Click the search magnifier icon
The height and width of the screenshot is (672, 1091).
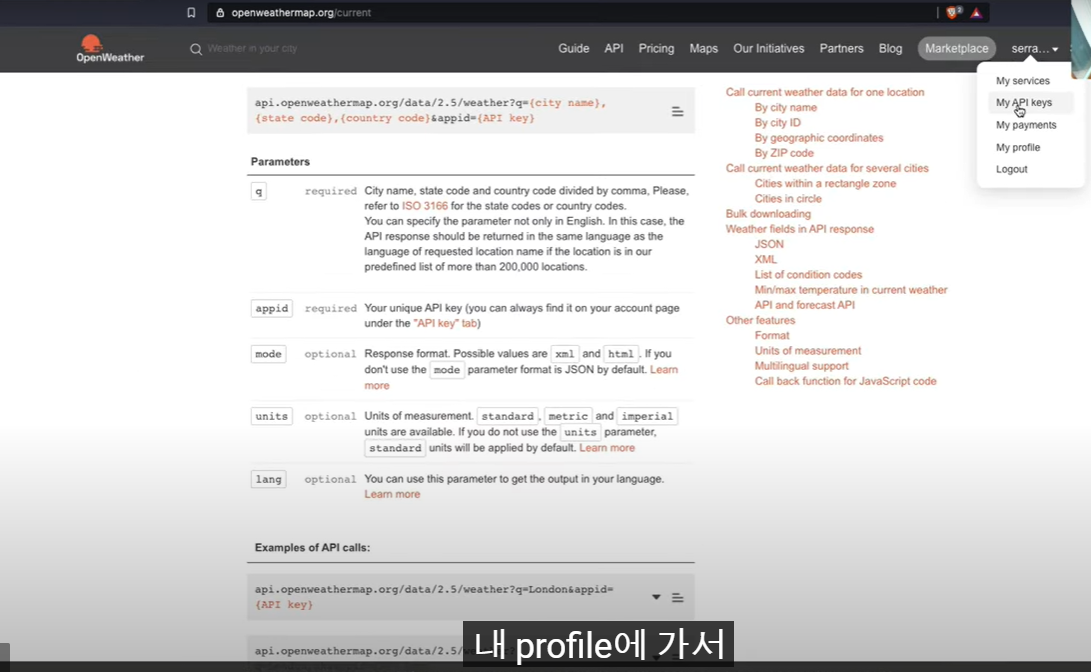(x=196, y=49)
